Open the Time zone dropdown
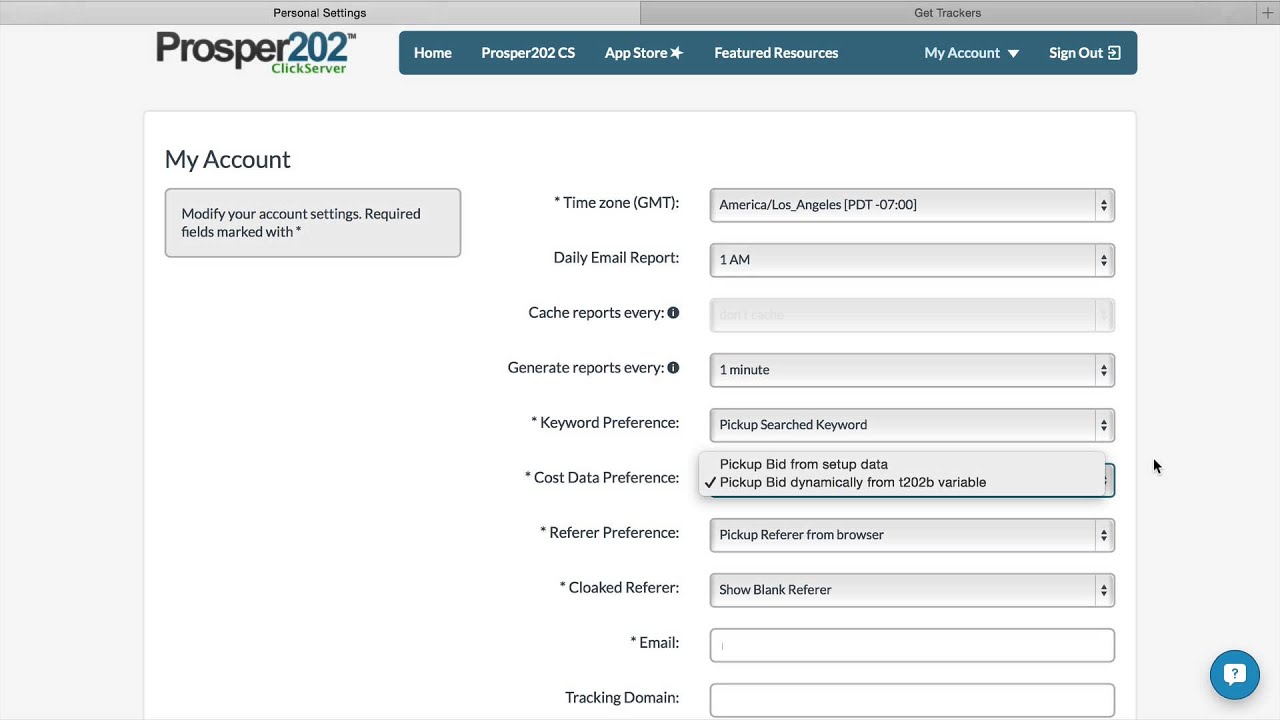This screenshot has height=720, width=1280. coord(912,205)
